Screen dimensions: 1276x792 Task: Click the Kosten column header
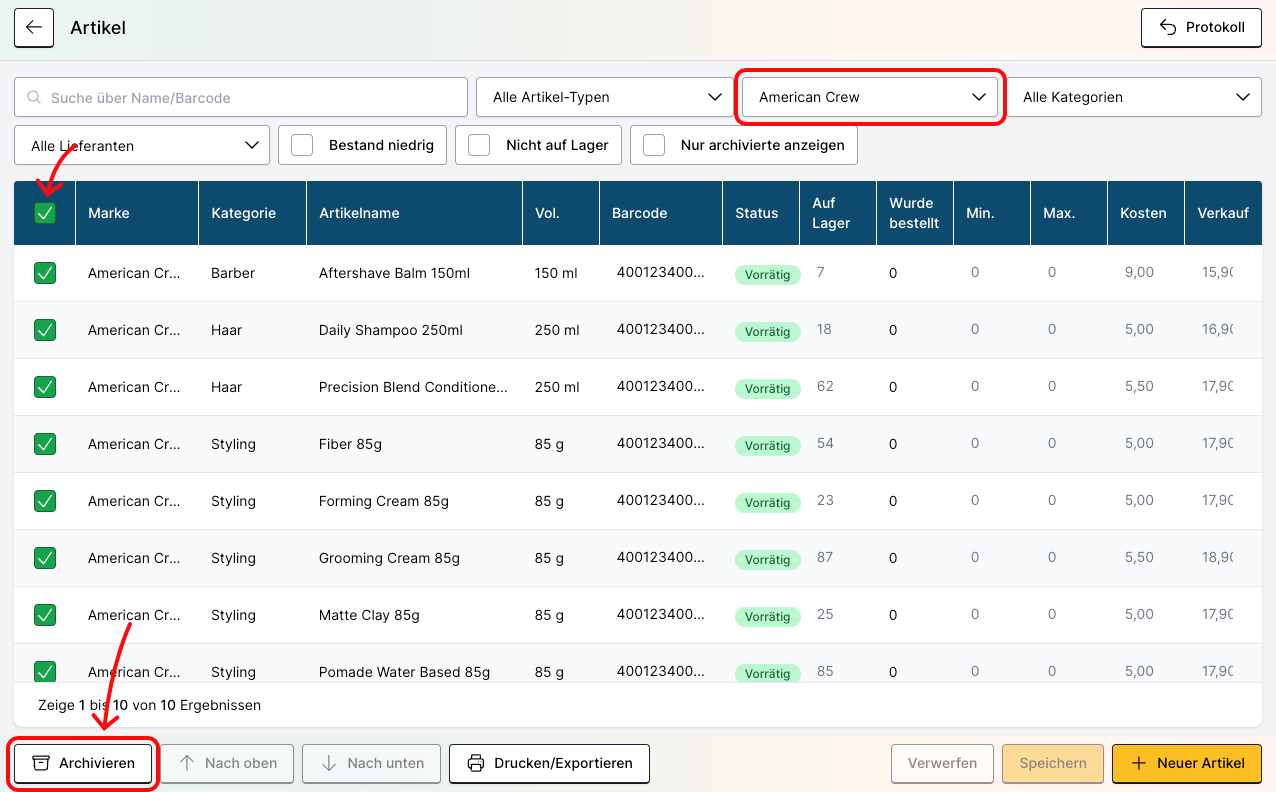[1143, 213]
